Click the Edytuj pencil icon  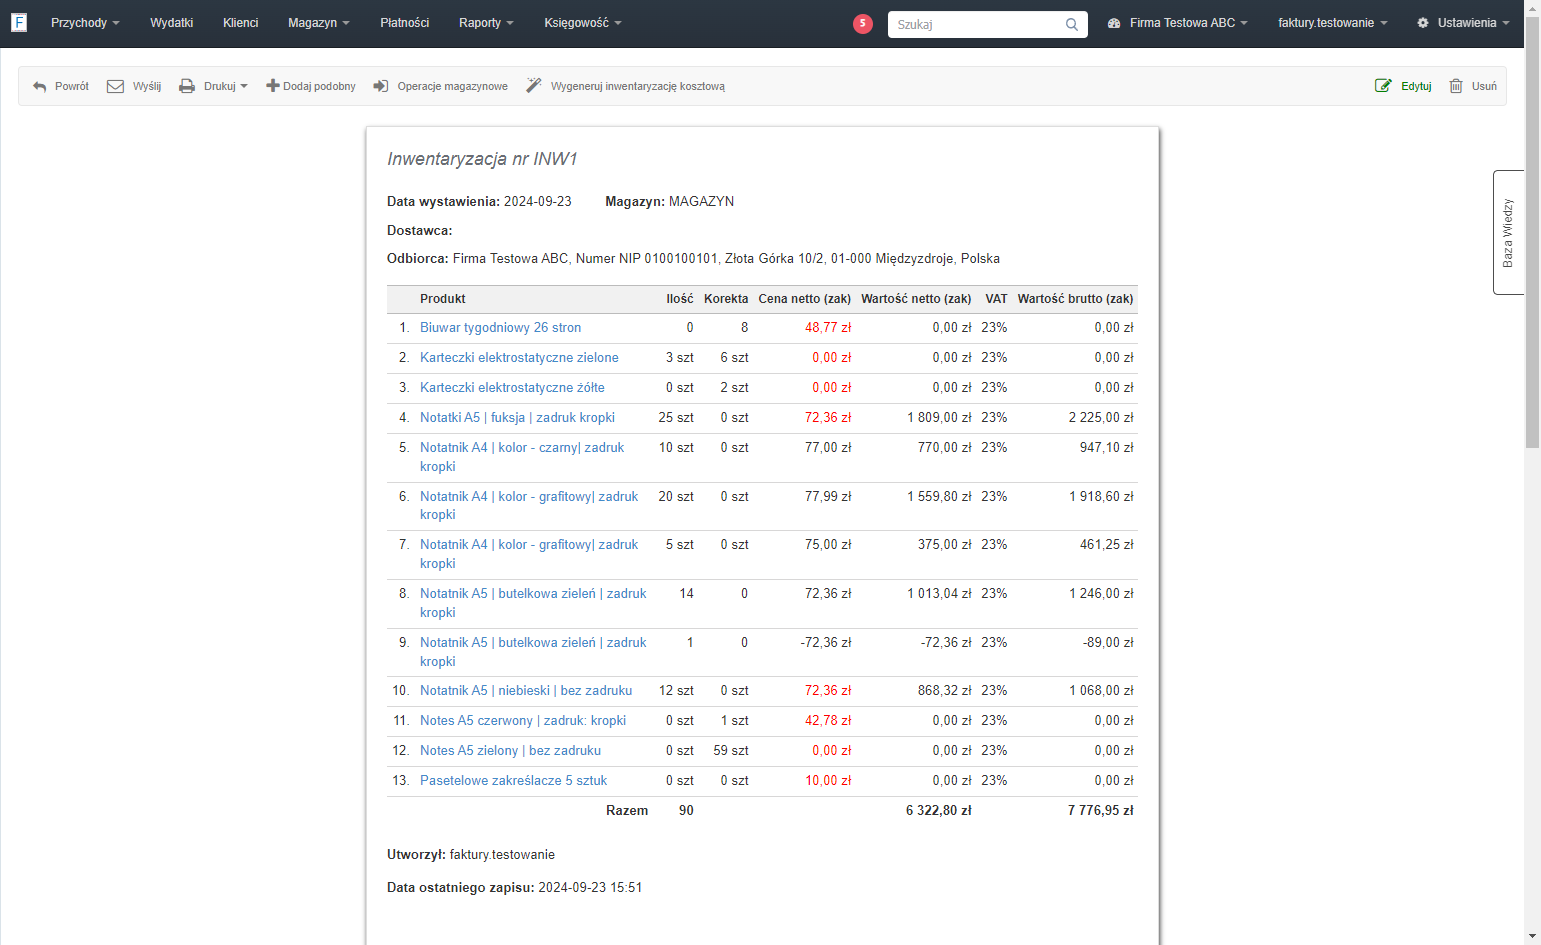[x=1383, y=86]
